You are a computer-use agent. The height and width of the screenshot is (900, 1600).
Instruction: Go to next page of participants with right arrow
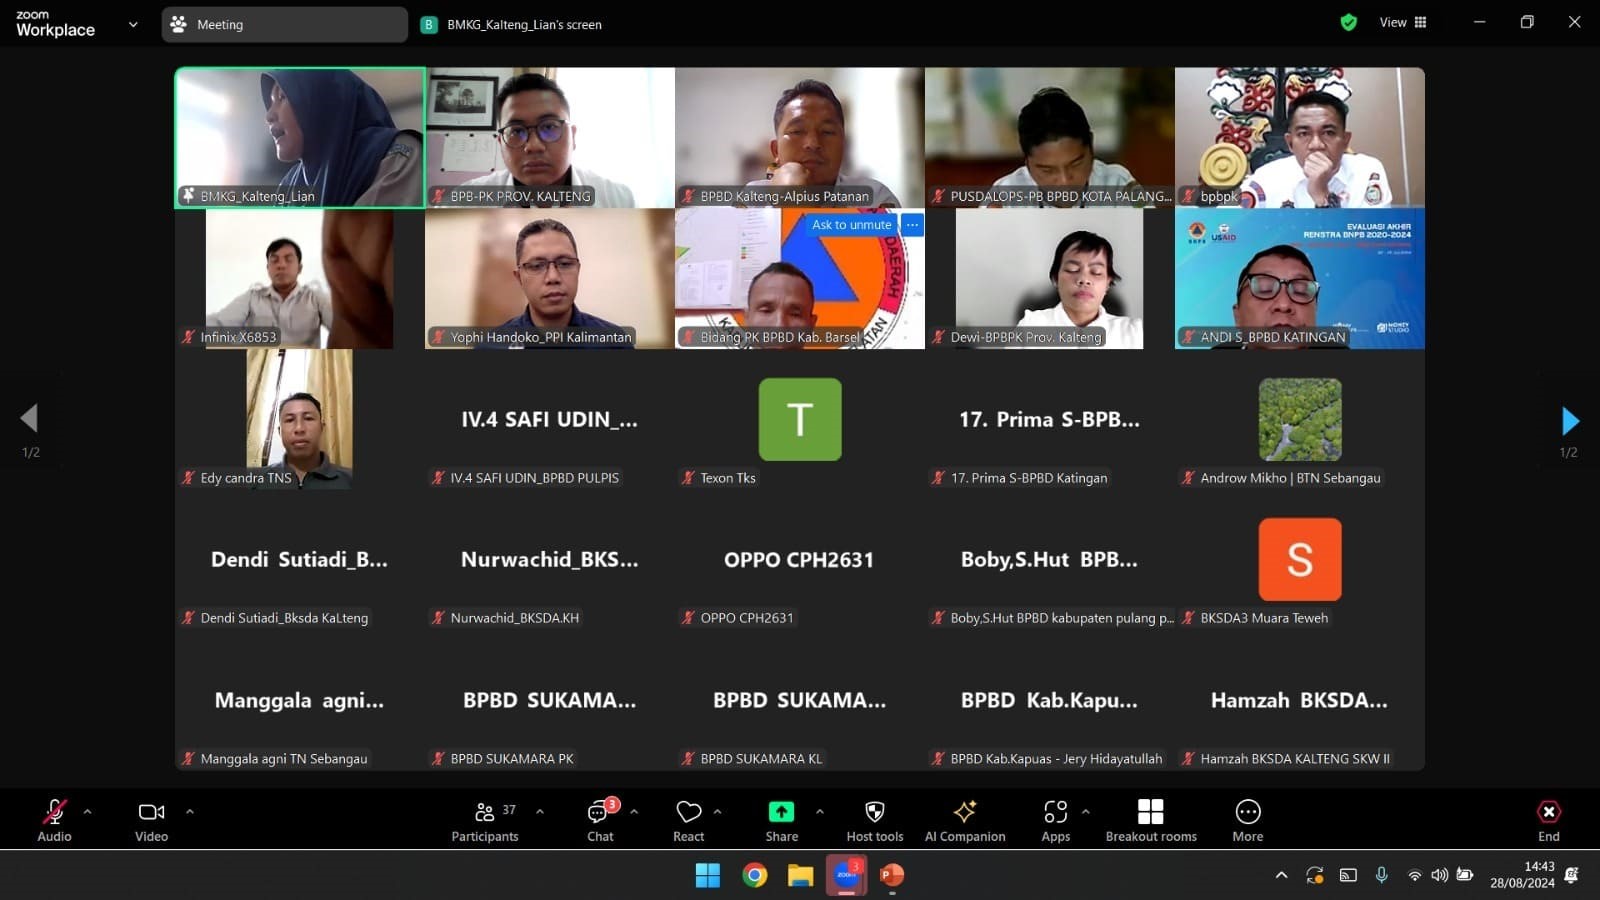[1570, 420]
